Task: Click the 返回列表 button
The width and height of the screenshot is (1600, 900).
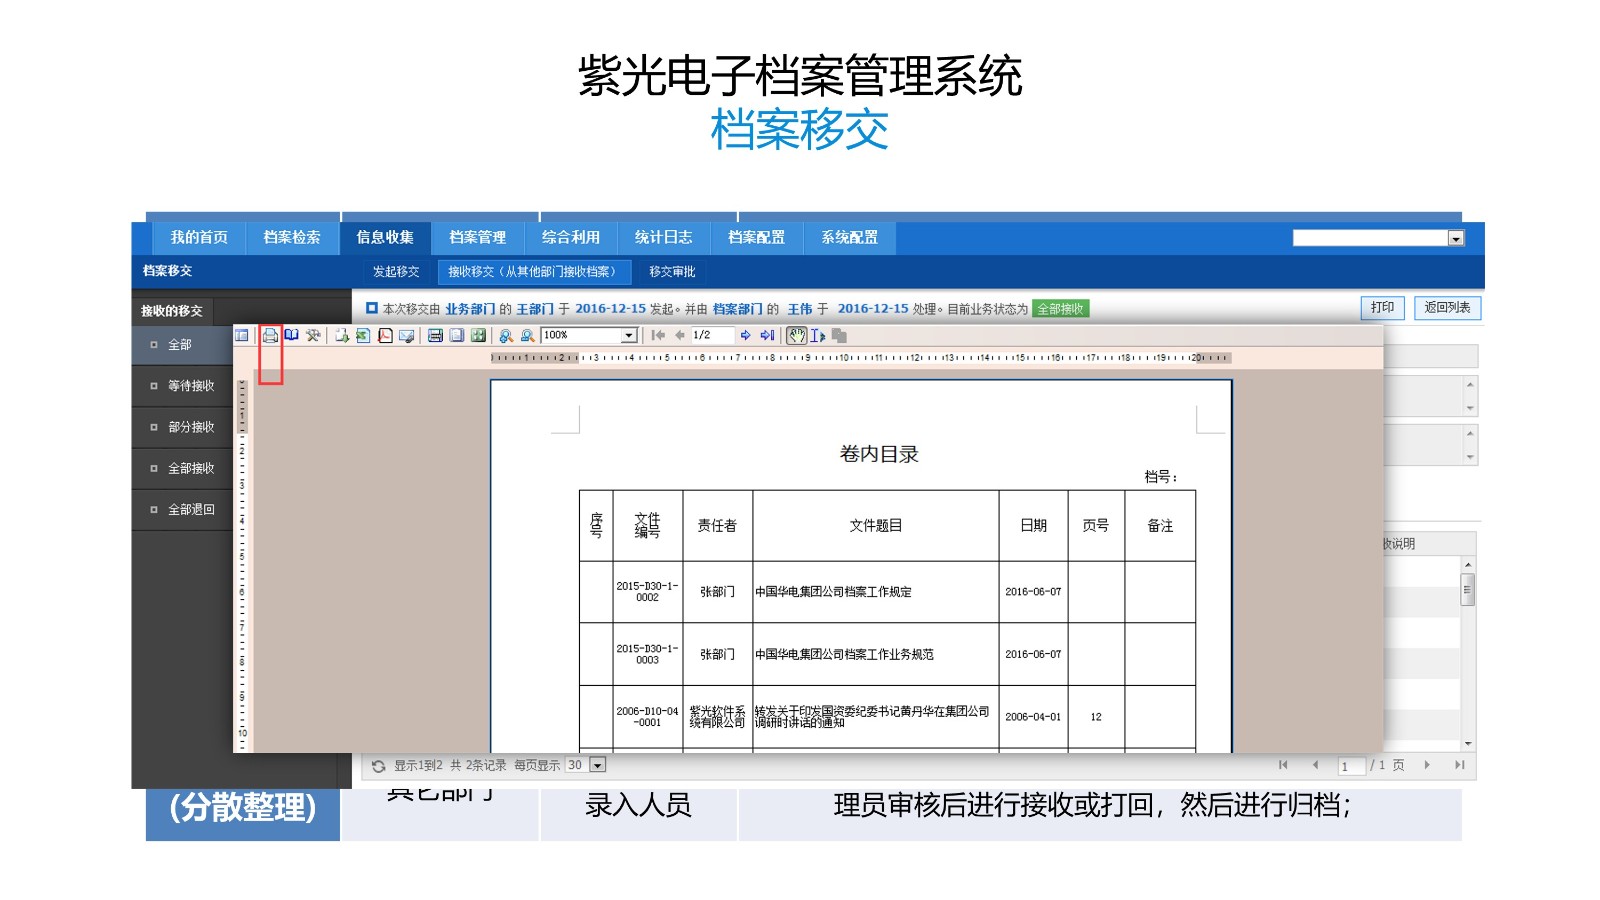Action: [x=1447, y=308]
